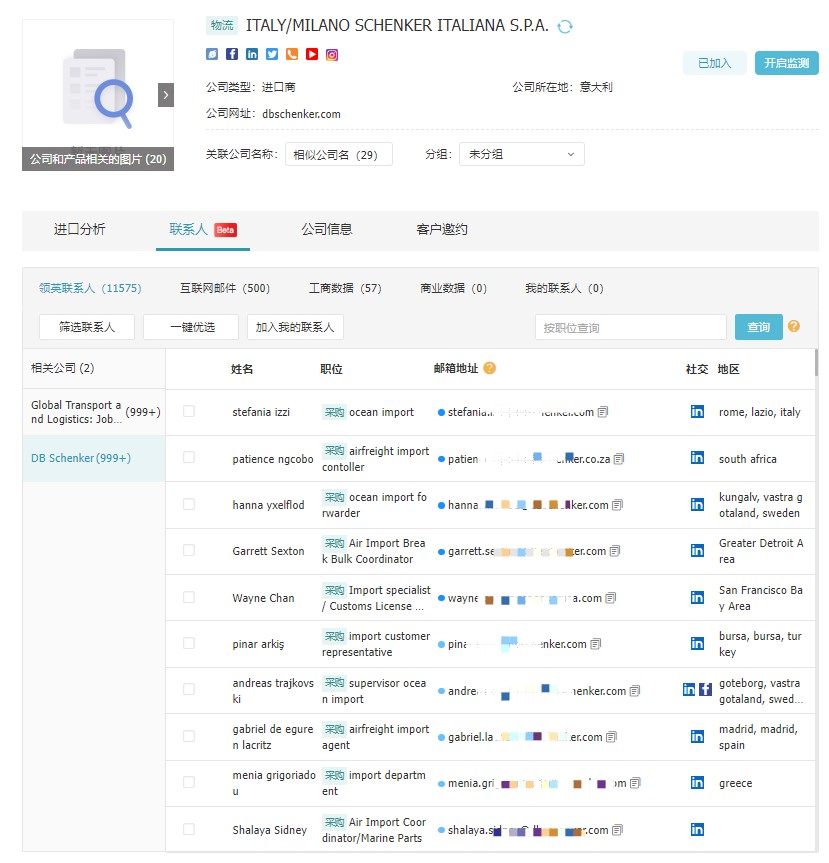
Task: Select checkbox for pinar arkiş
Action: pyautogui.click(x=189, y=643)
